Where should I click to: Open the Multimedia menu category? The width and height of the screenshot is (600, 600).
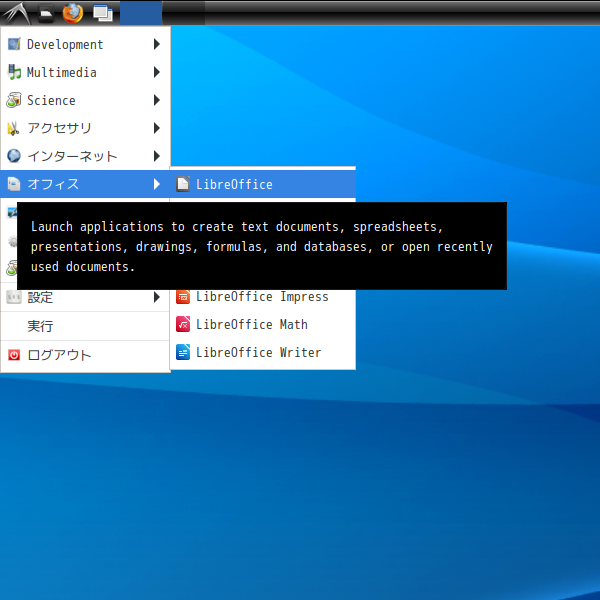85,72
